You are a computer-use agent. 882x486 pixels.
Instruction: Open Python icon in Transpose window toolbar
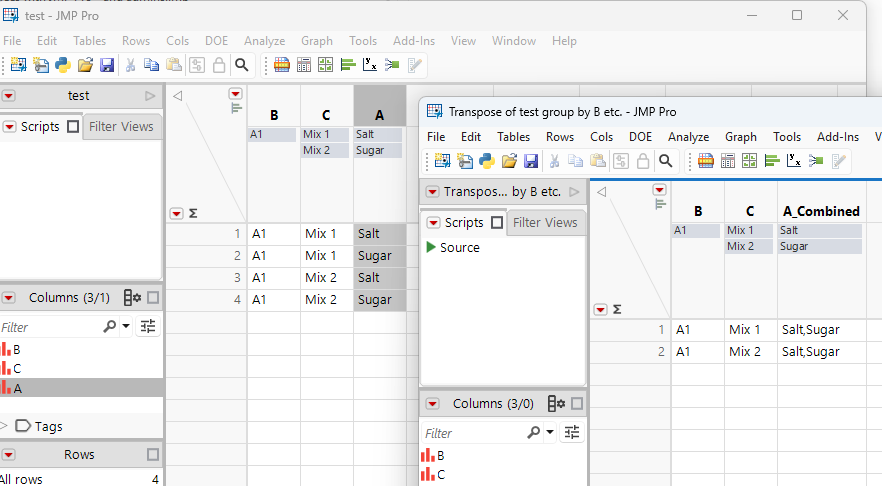(487, 161)
